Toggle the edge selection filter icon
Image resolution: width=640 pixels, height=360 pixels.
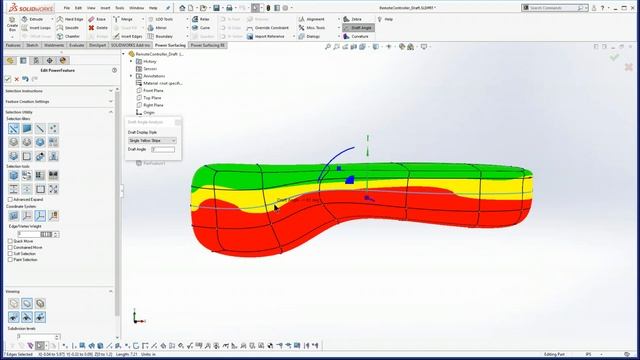coord(40,129)
